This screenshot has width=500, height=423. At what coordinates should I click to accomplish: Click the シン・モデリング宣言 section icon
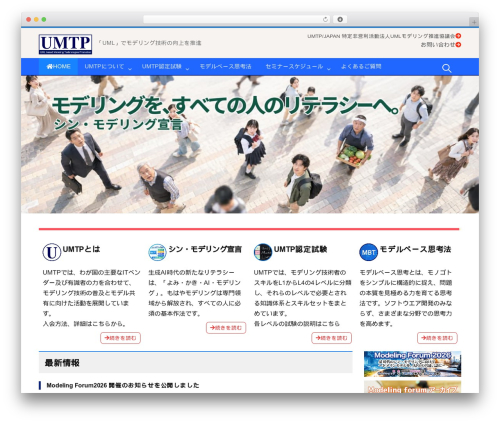(x=157, y=252)
